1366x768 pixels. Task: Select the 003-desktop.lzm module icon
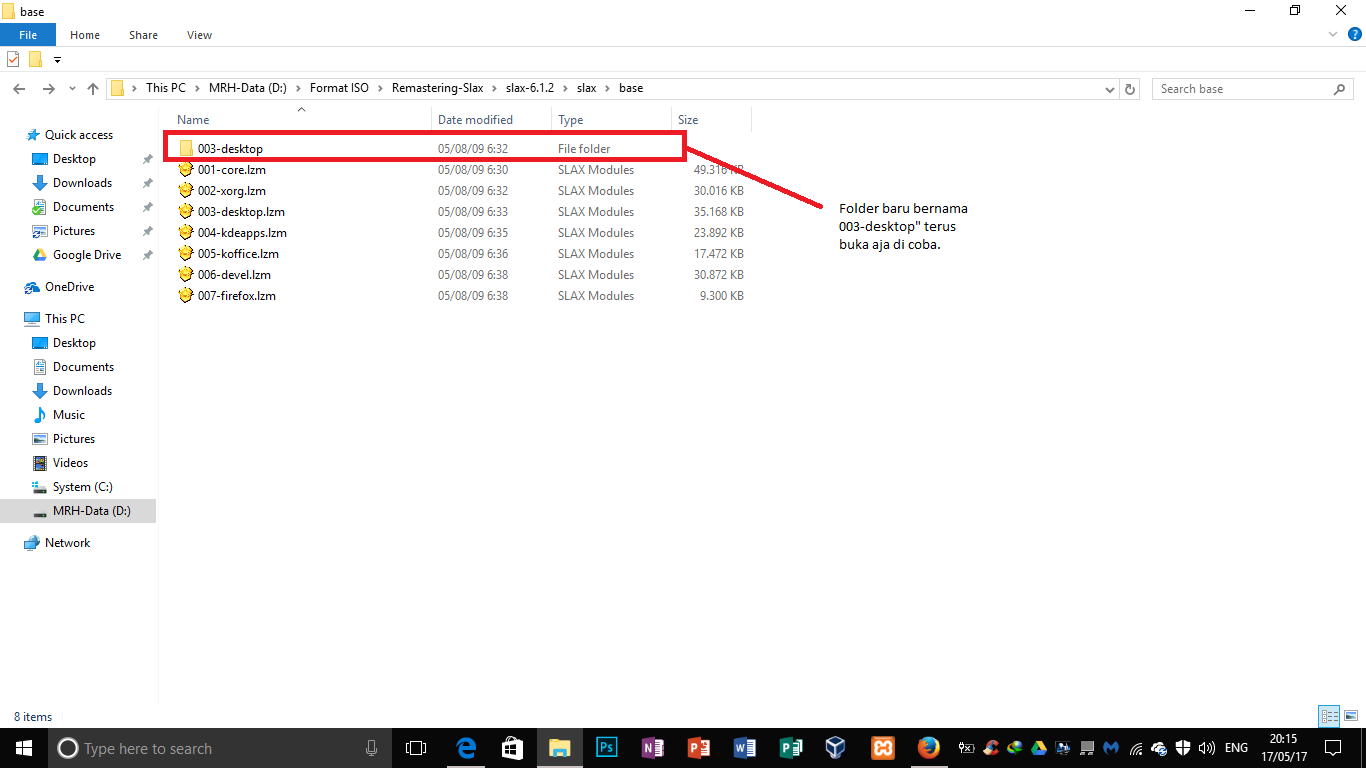click(x=186, y=212)
